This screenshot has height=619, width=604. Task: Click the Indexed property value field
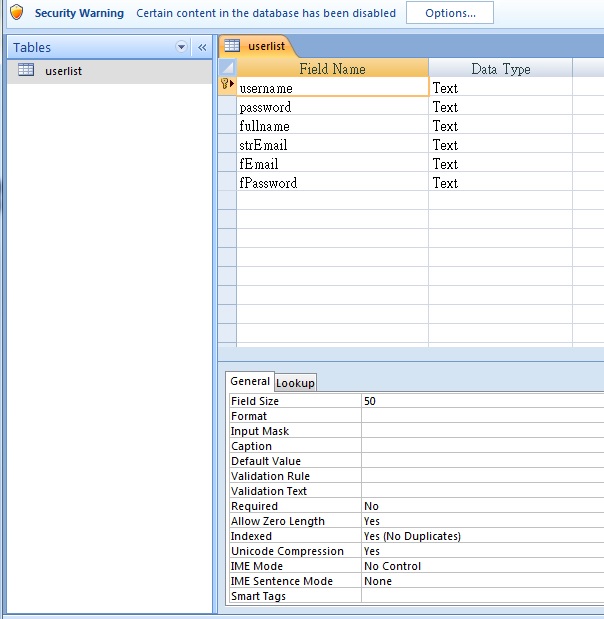coord(482,536)
